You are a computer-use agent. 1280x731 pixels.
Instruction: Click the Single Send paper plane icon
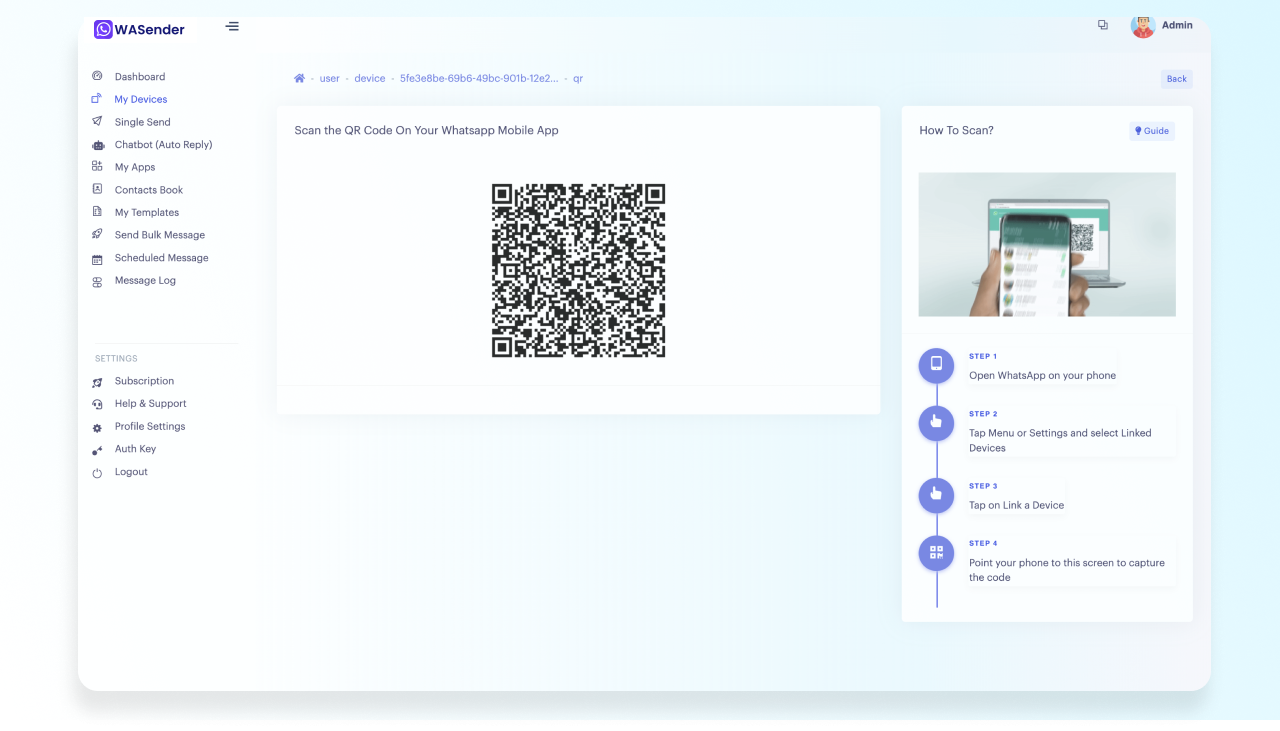point(97,122)
